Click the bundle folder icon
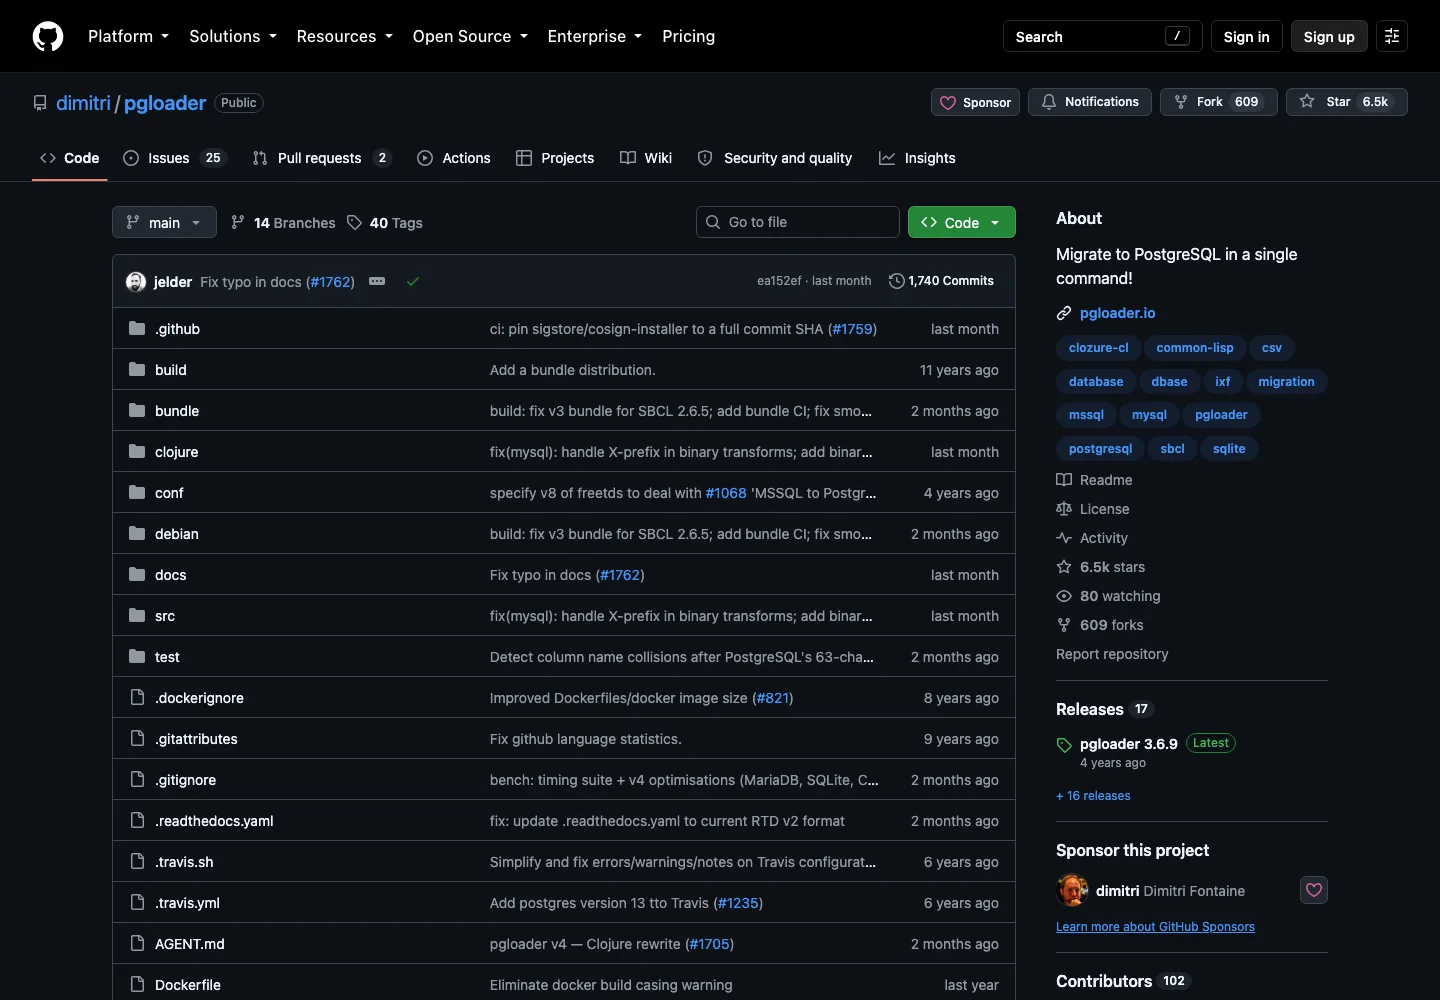Screen dimensions: 1440x1000 click(x=137, y=410)
